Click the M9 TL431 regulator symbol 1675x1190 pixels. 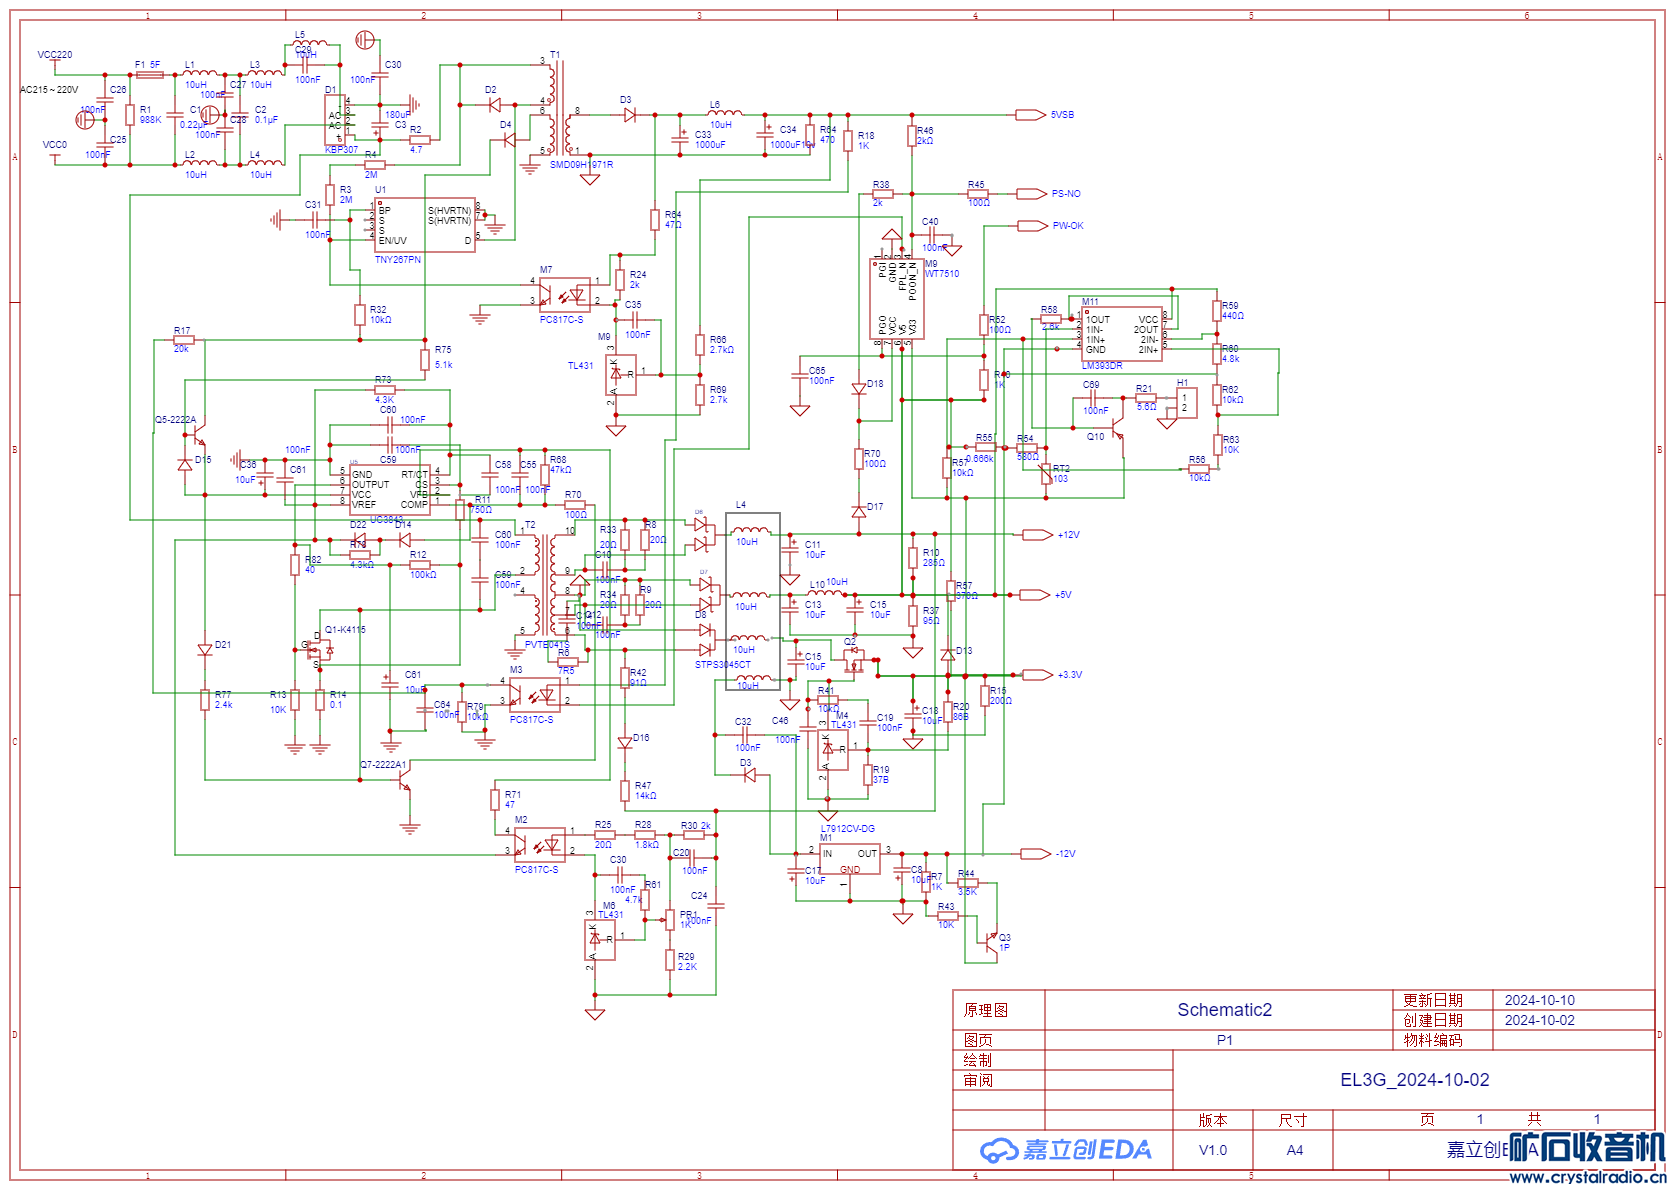pyautogui.click(x=621, y=376)
